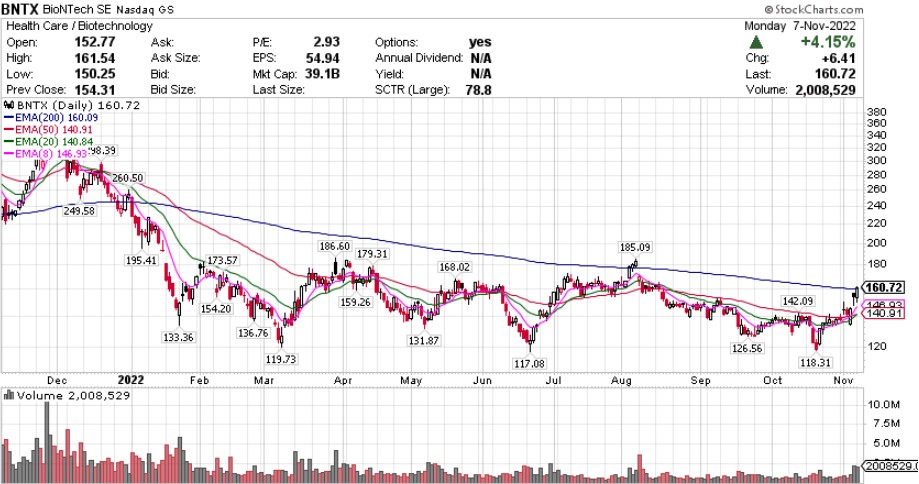Click the Volume 2,008,529 panel legend
Screen dimensions: 919x484
[67, 396]
